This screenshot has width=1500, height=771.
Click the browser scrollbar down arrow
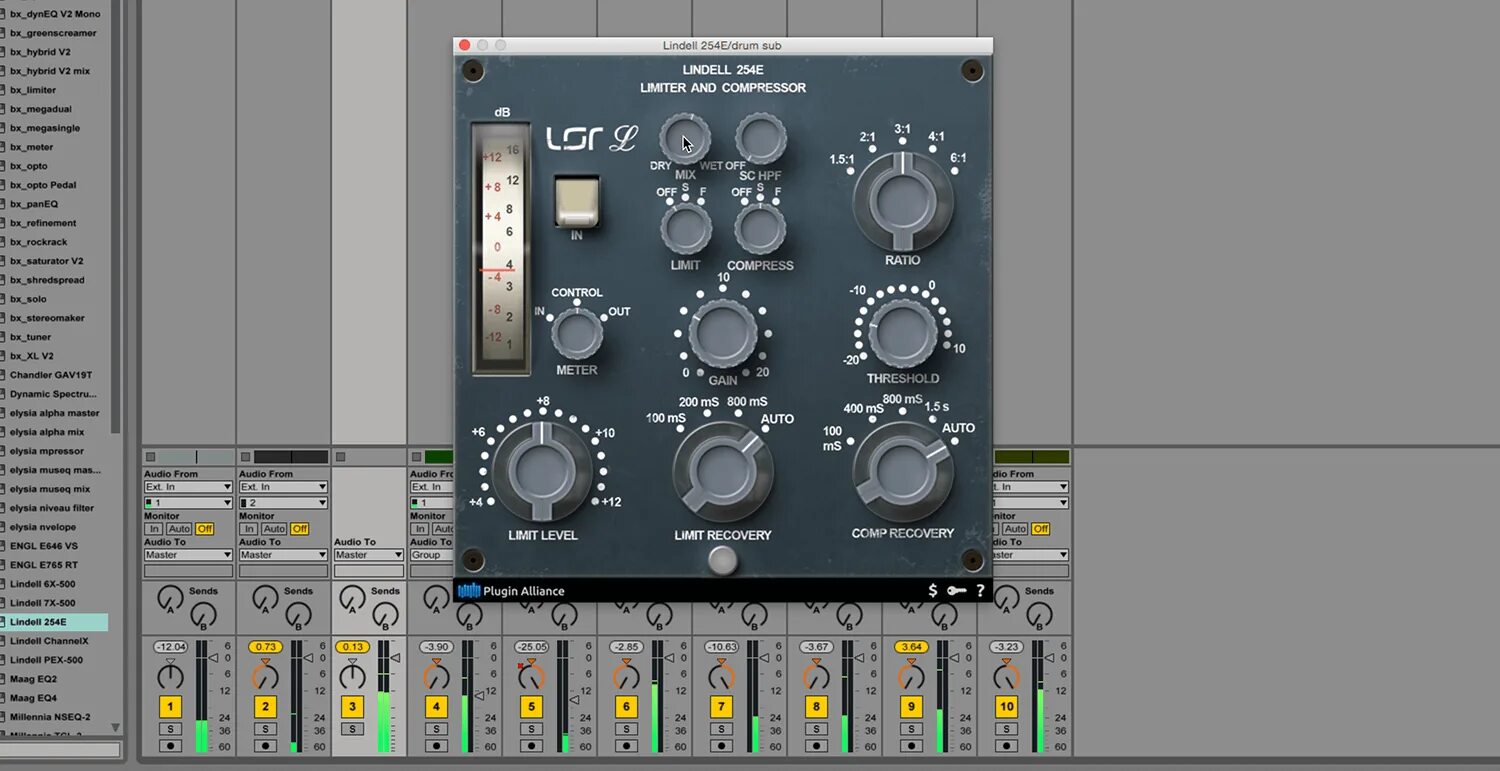pos(115,728)
